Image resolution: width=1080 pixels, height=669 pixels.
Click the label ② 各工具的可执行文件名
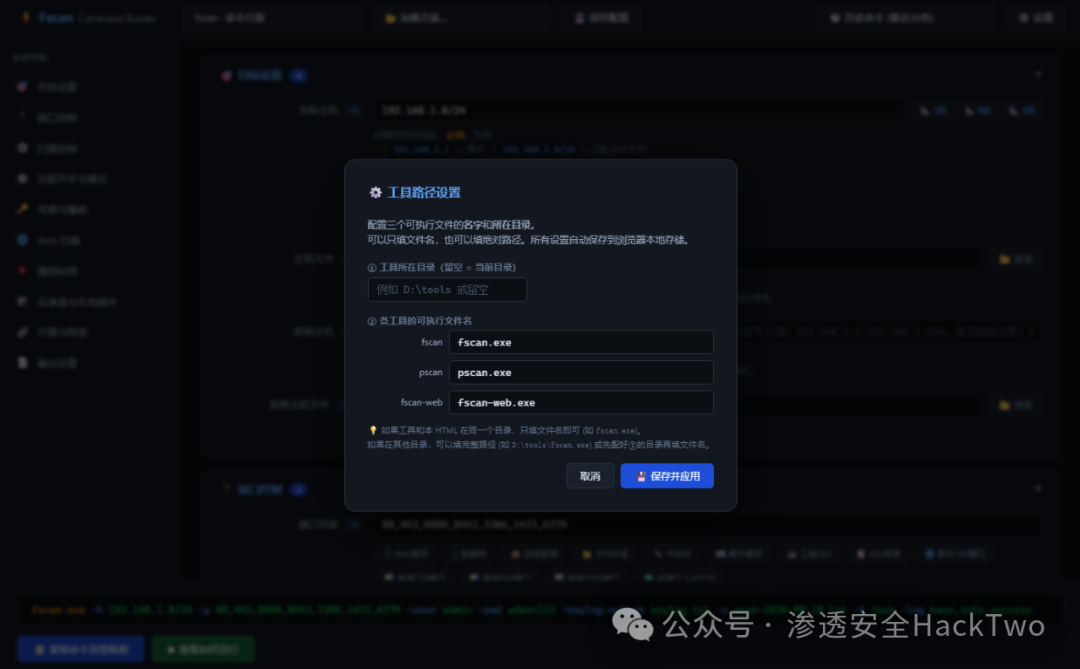click(419, 321)
